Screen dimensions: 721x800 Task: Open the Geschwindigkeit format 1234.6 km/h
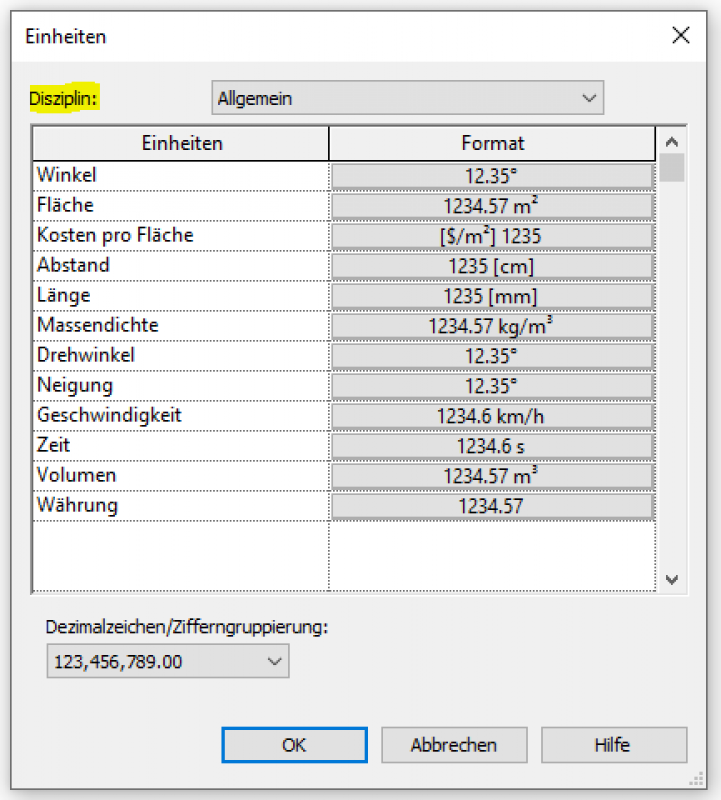pyautogui.click(x=491, y=416)
